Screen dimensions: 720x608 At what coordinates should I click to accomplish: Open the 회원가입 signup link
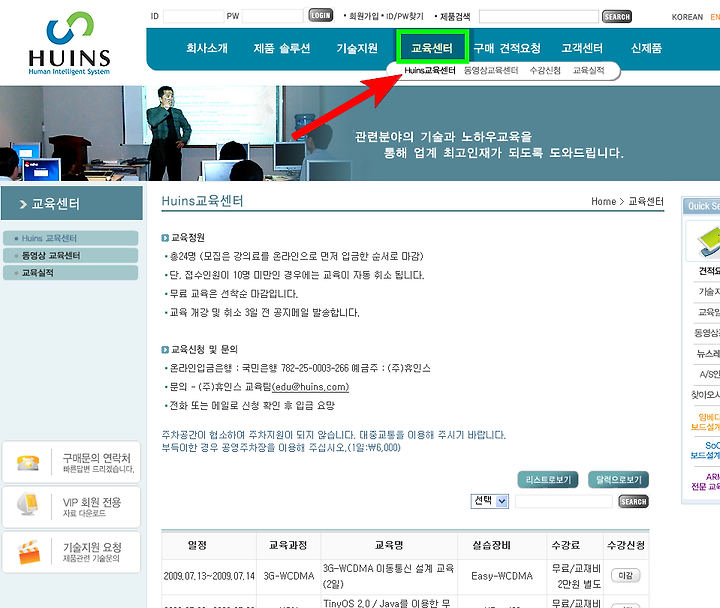pyautogui.click(x=364, y=17)
